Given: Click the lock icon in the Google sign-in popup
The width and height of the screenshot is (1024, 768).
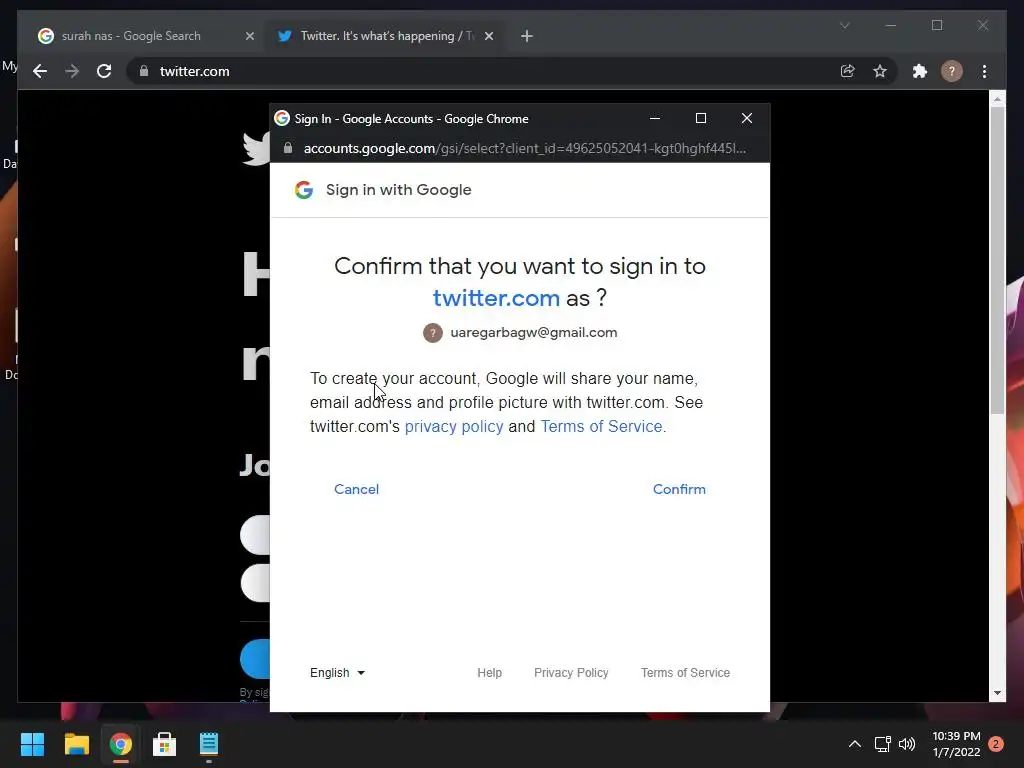Looking at the screenshot, I should point(288,148).
